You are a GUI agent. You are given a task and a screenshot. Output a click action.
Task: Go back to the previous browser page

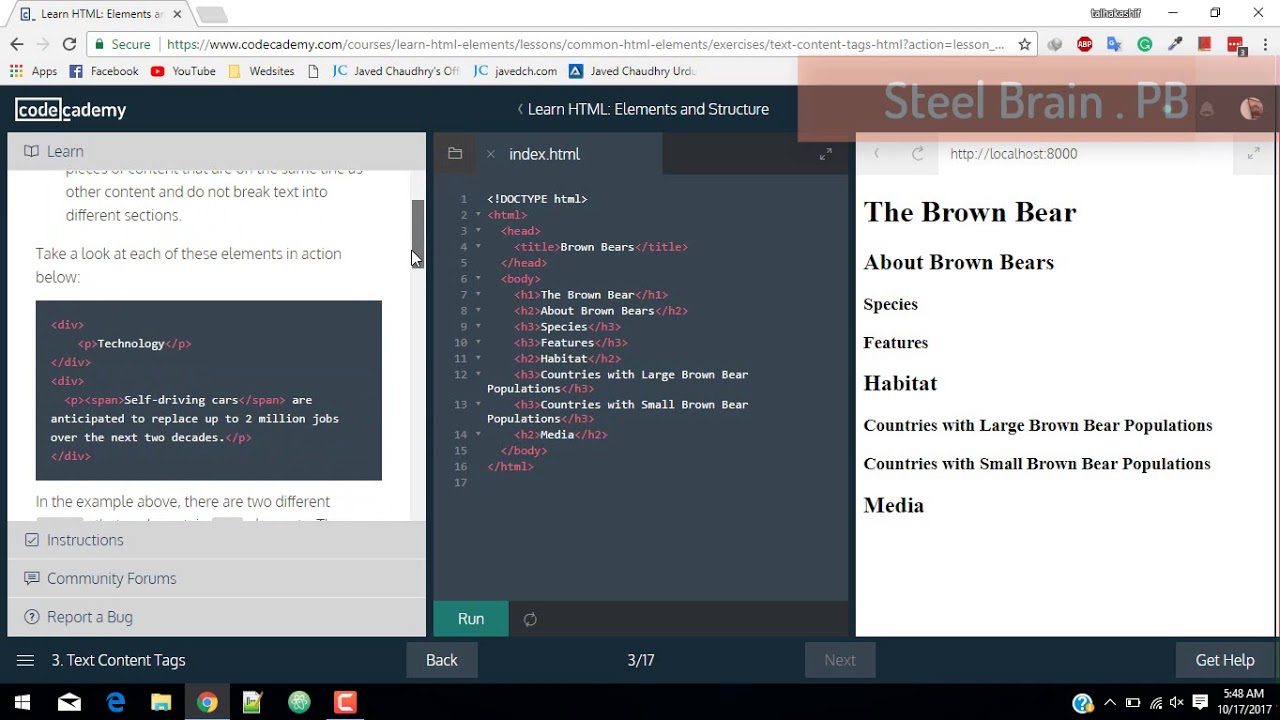coord(17,44)
